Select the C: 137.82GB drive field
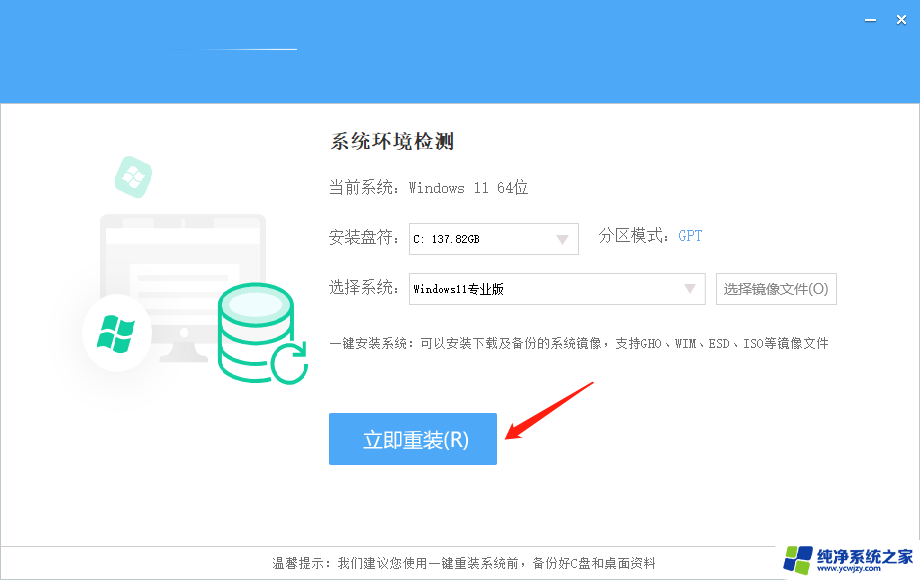The height and width of the screenshot is (580, 920). point(493,239)
